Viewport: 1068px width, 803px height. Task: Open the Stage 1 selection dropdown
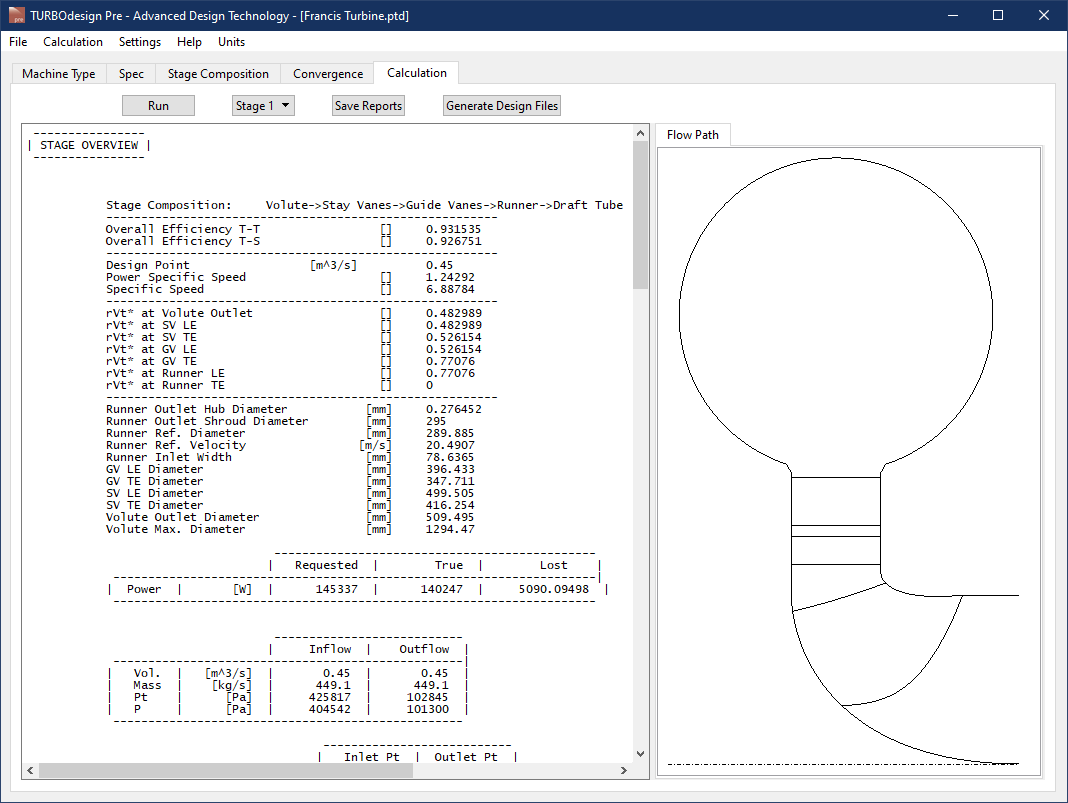click(263, 105)
